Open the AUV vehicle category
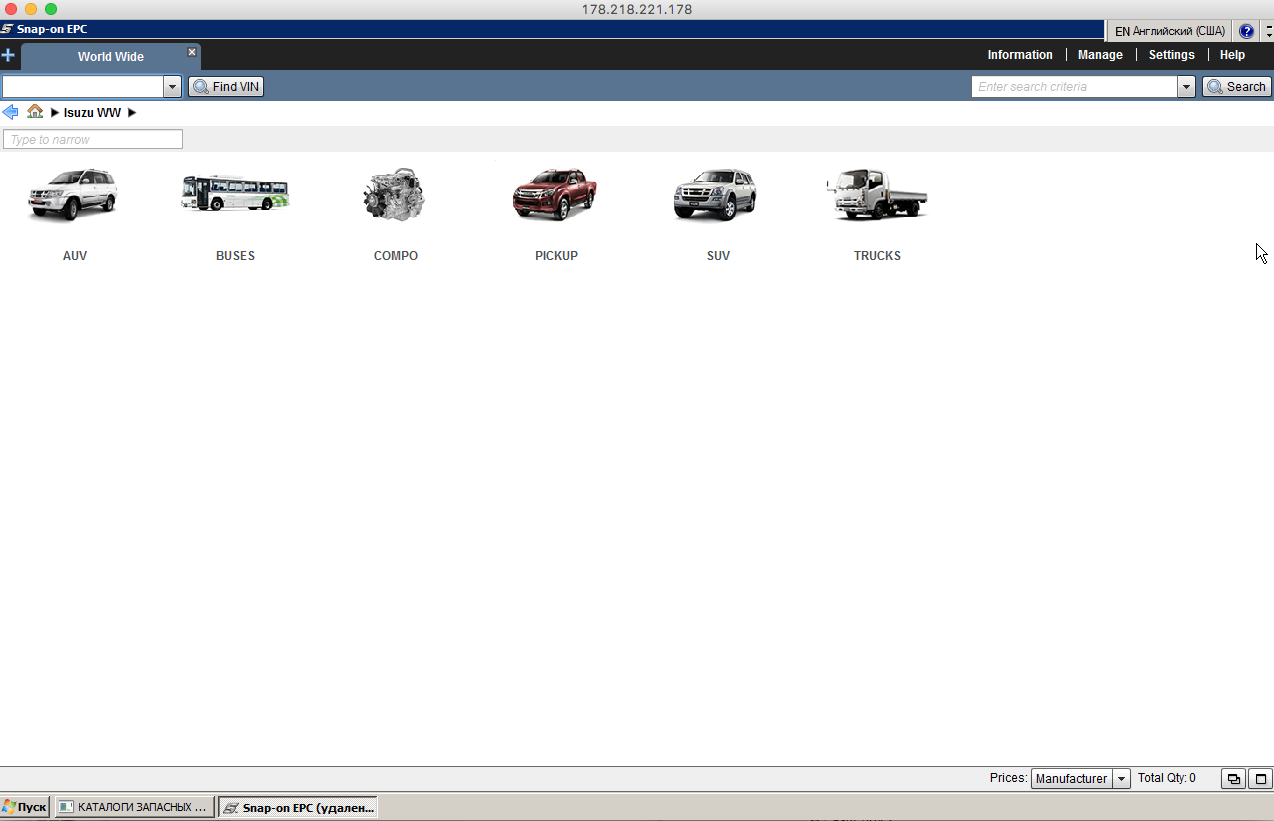Image resolution: width=1274 pixels, height=821 pixels. [x=73, y=196]
